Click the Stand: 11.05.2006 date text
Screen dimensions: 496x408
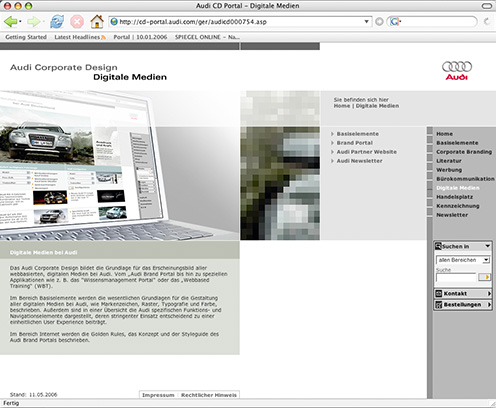point(33,394)
